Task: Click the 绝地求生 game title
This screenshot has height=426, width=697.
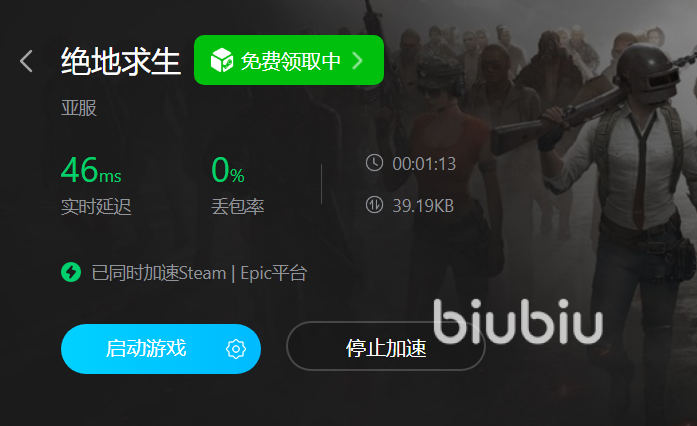Action: click(120, 61)
